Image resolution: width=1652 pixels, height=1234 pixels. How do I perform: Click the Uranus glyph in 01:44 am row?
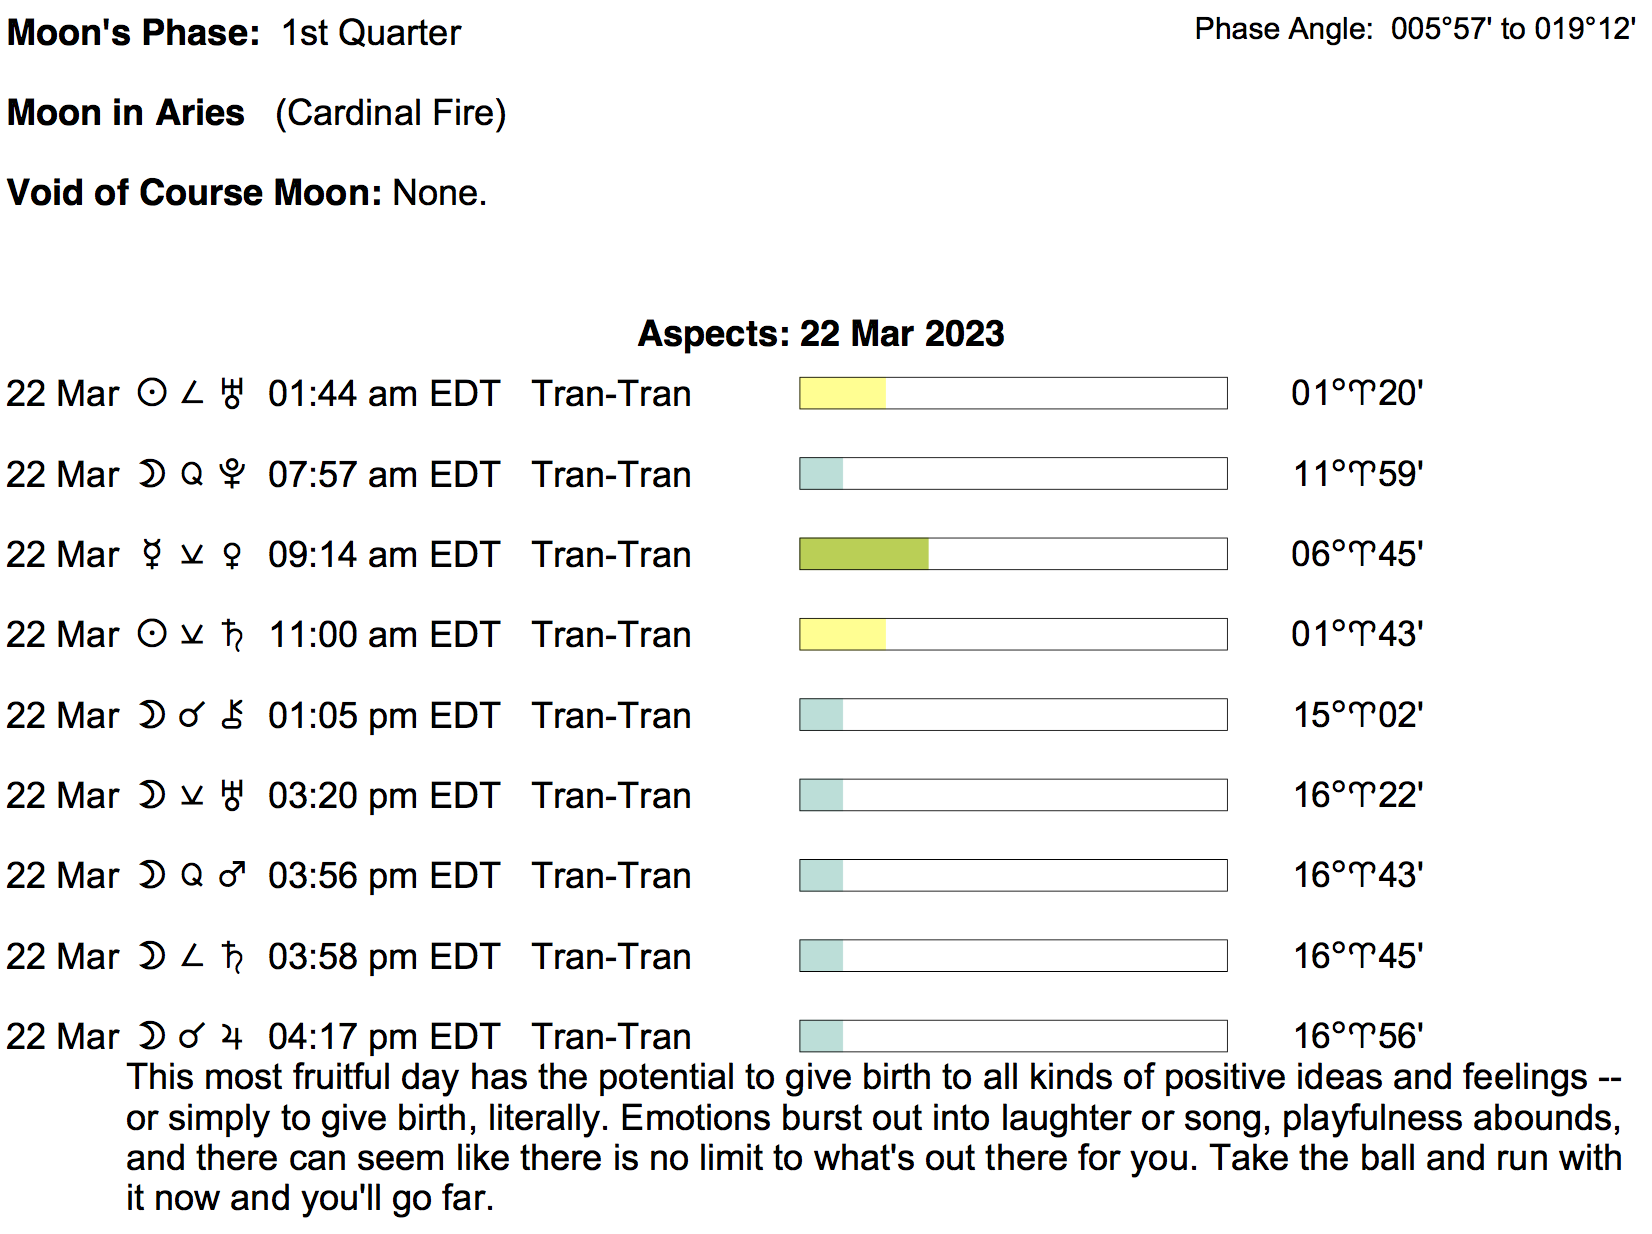click(232, 394)
